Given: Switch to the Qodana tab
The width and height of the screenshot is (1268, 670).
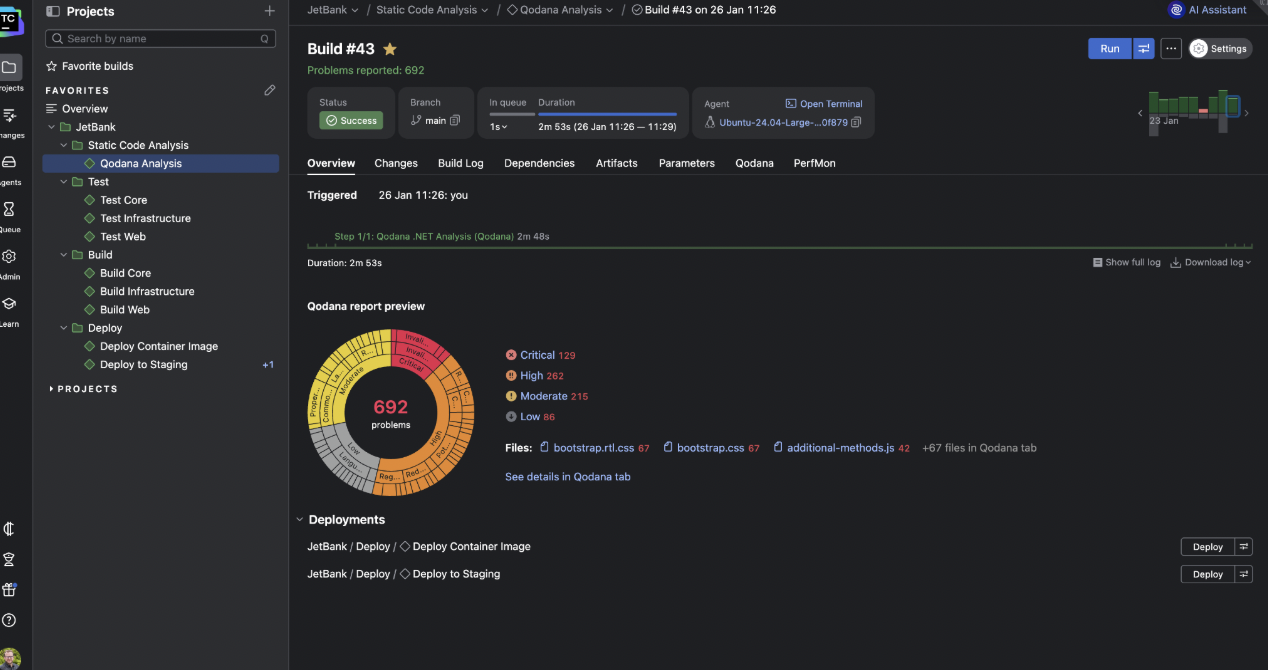Looking at the screenshot, I should [754, 163].
